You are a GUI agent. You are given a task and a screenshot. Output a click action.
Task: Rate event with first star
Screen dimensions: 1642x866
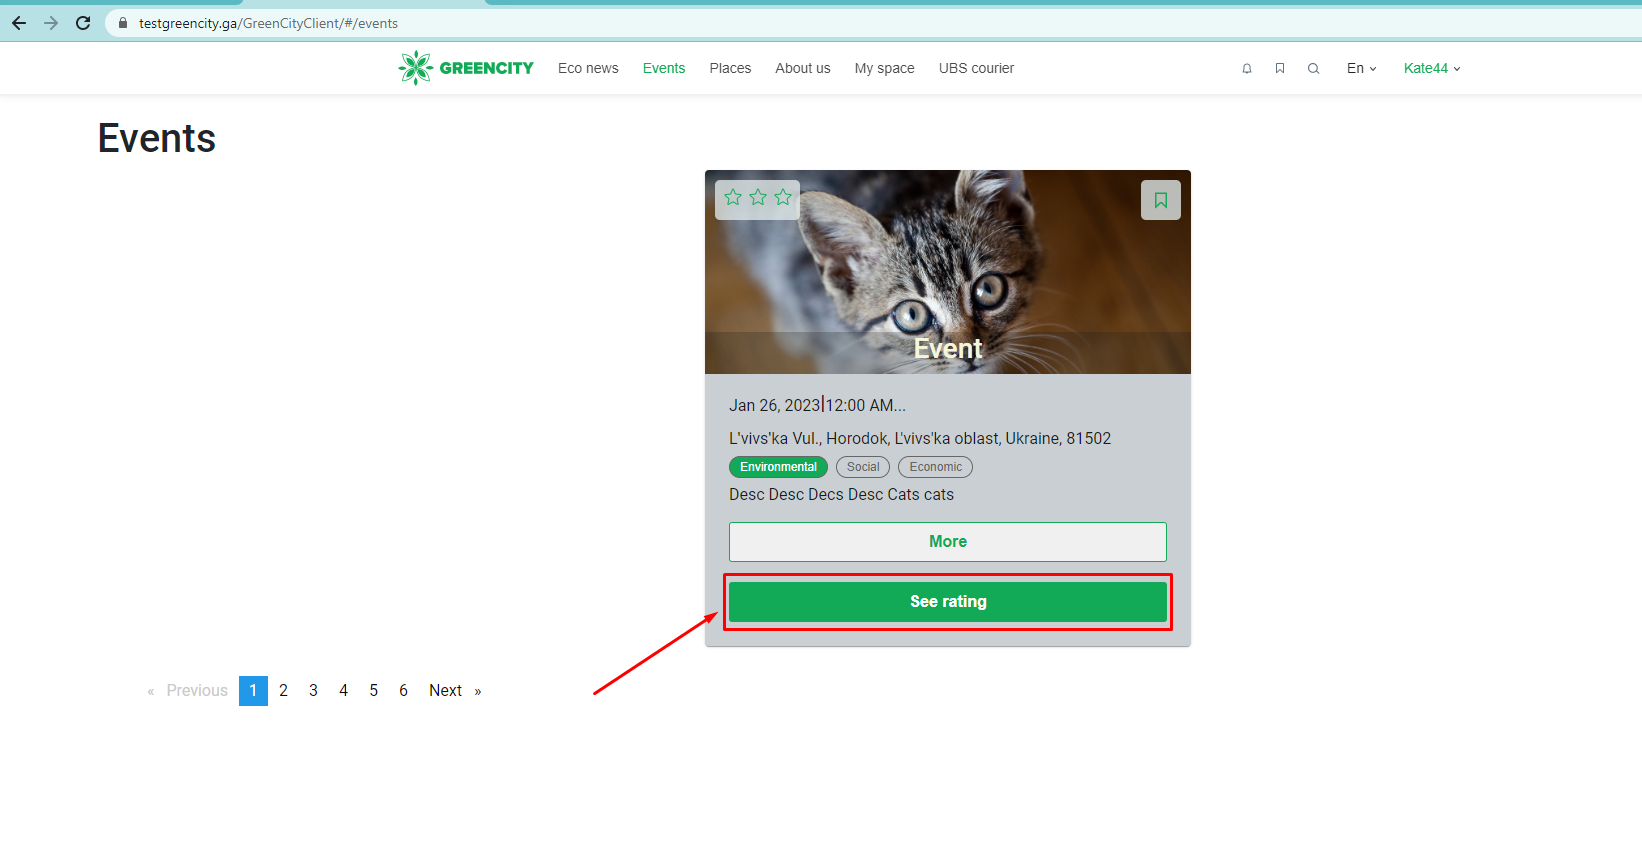[733, 197]
